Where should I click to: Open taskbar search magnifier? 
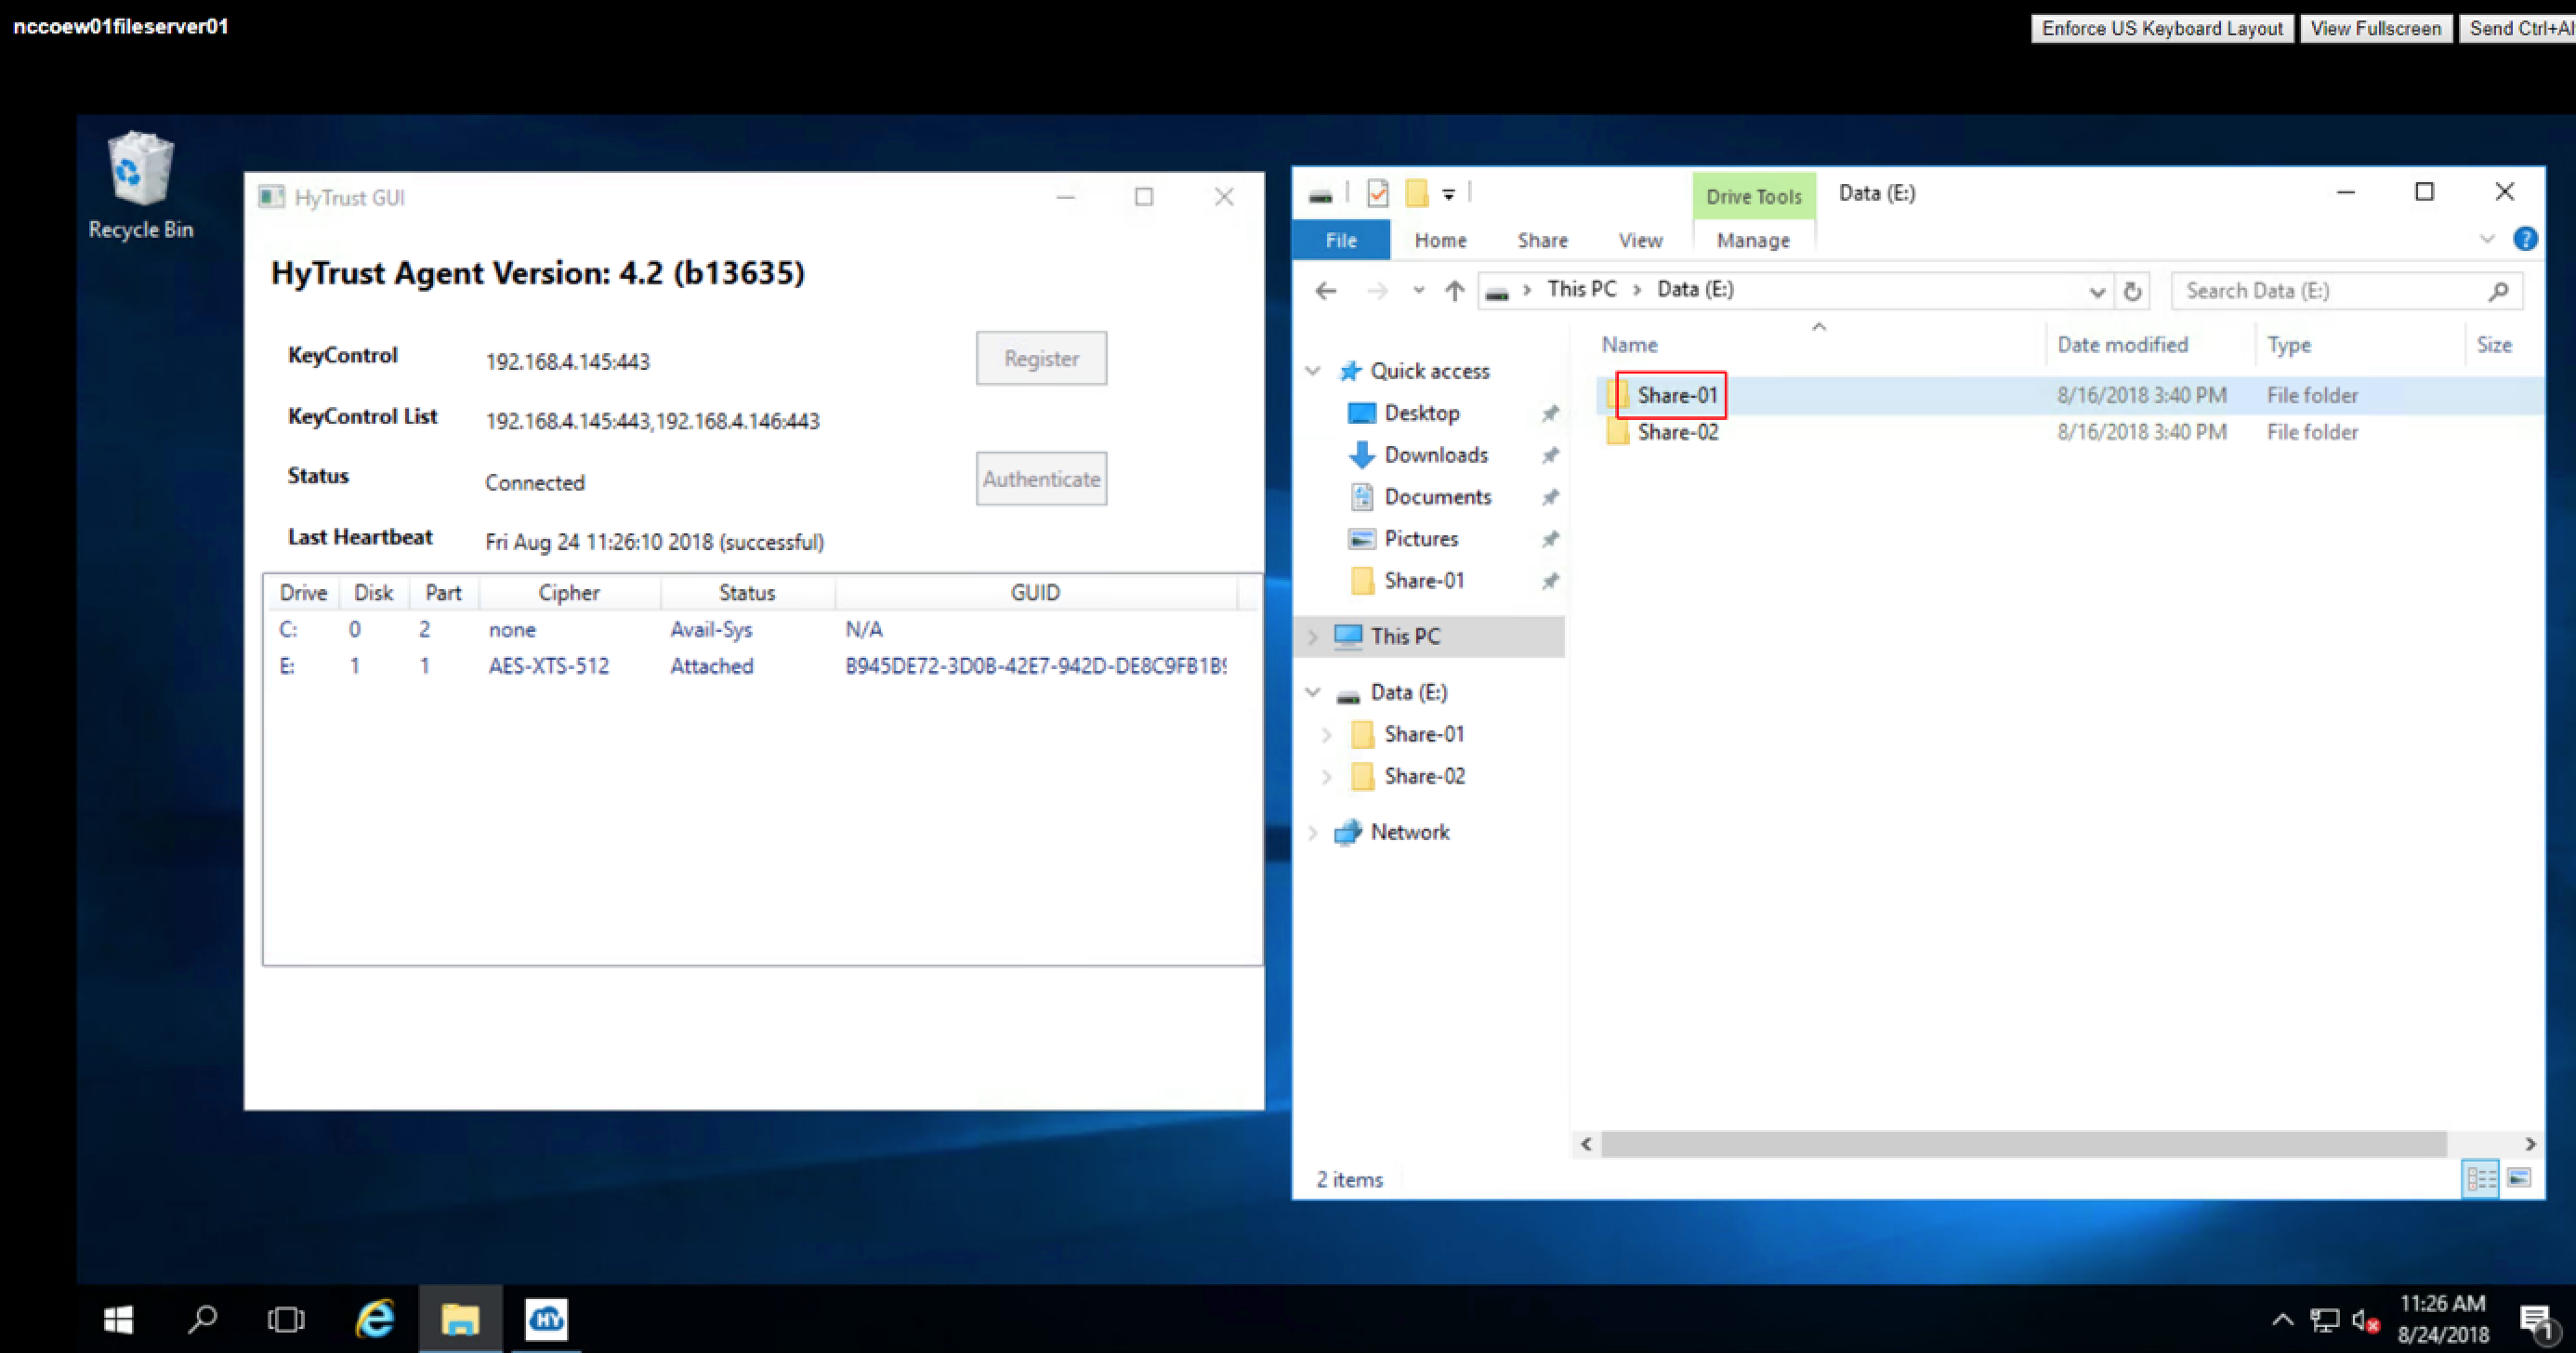point(202,1320)
